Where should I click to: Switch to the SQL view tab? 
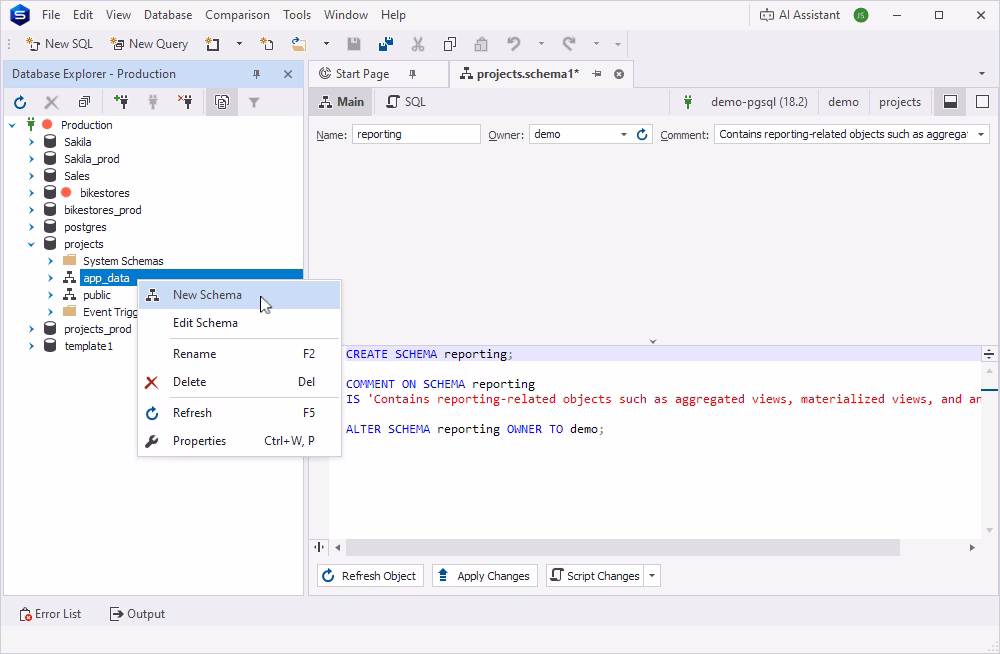coord(406,102)
